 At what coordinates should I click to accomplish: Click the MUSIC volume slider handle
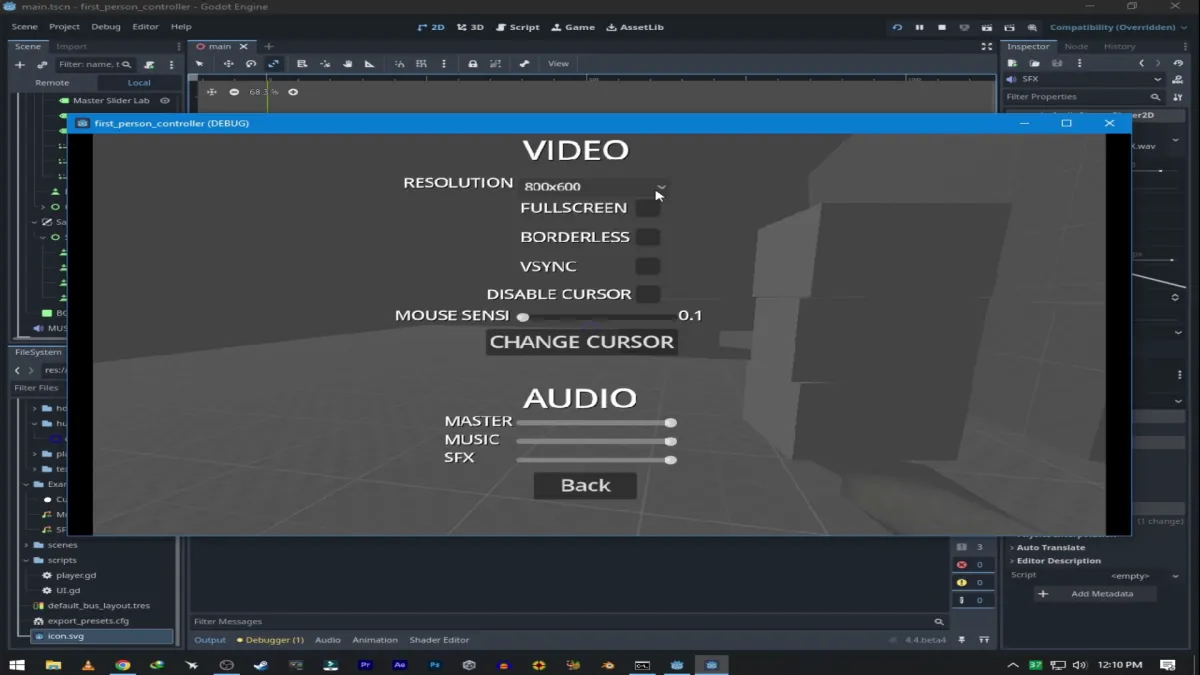(x=671, y=441)
